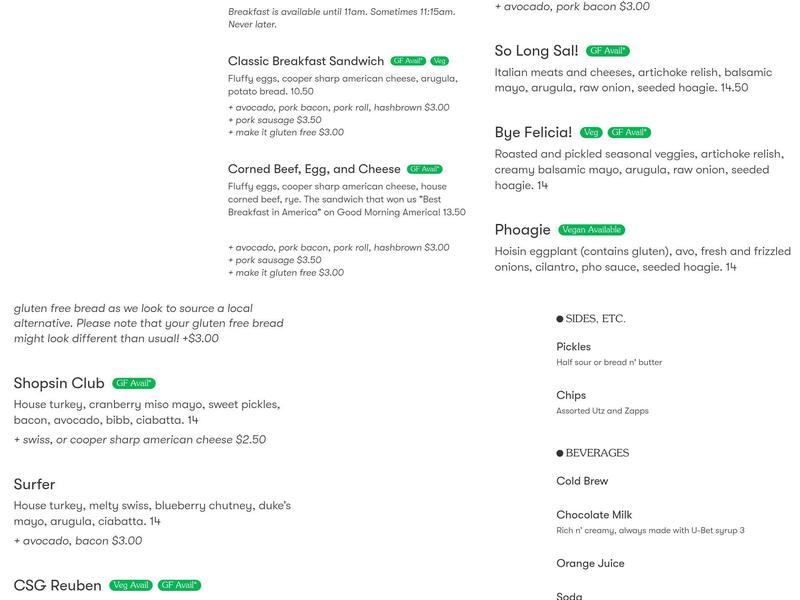Click GF Avail badge on Corned Beef sandwich
This screenshot has height=600, width=800.
(424, 169)
